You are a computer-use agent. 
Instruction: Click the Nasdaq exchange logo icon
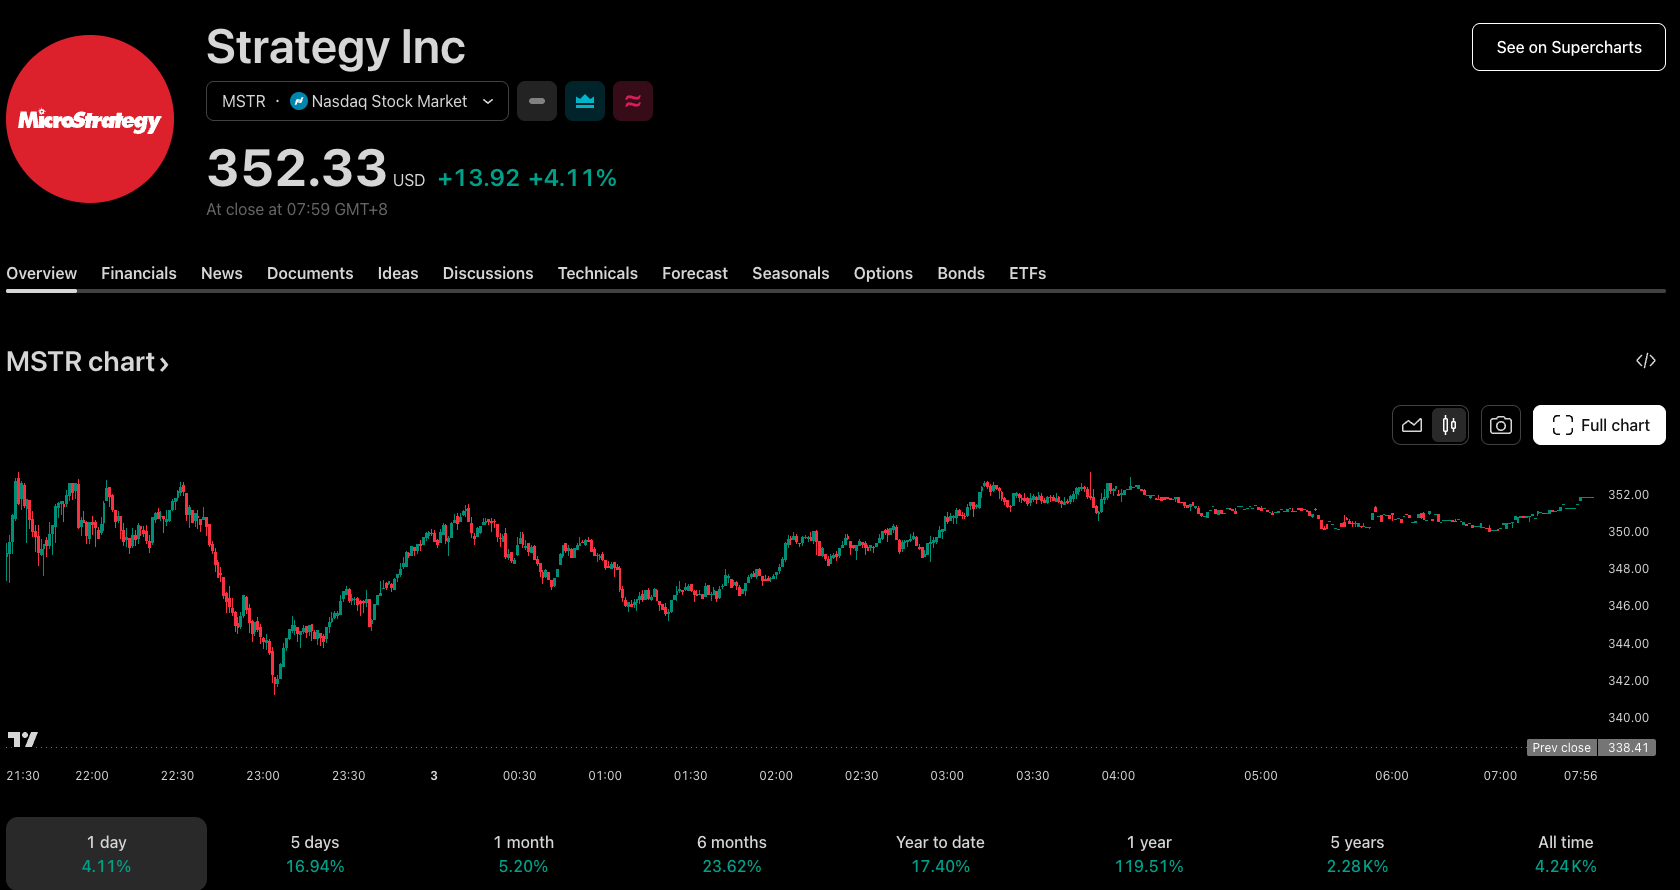[x=298, y=101]
